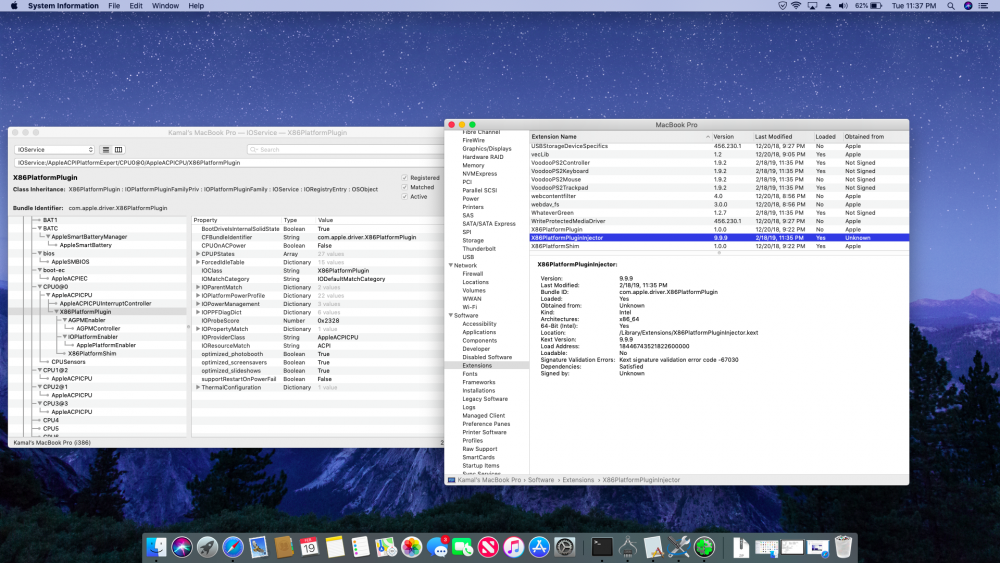Select VoodooPS2Controller extension row
This screenshot has width=1000, height=563.
[719, 163]
